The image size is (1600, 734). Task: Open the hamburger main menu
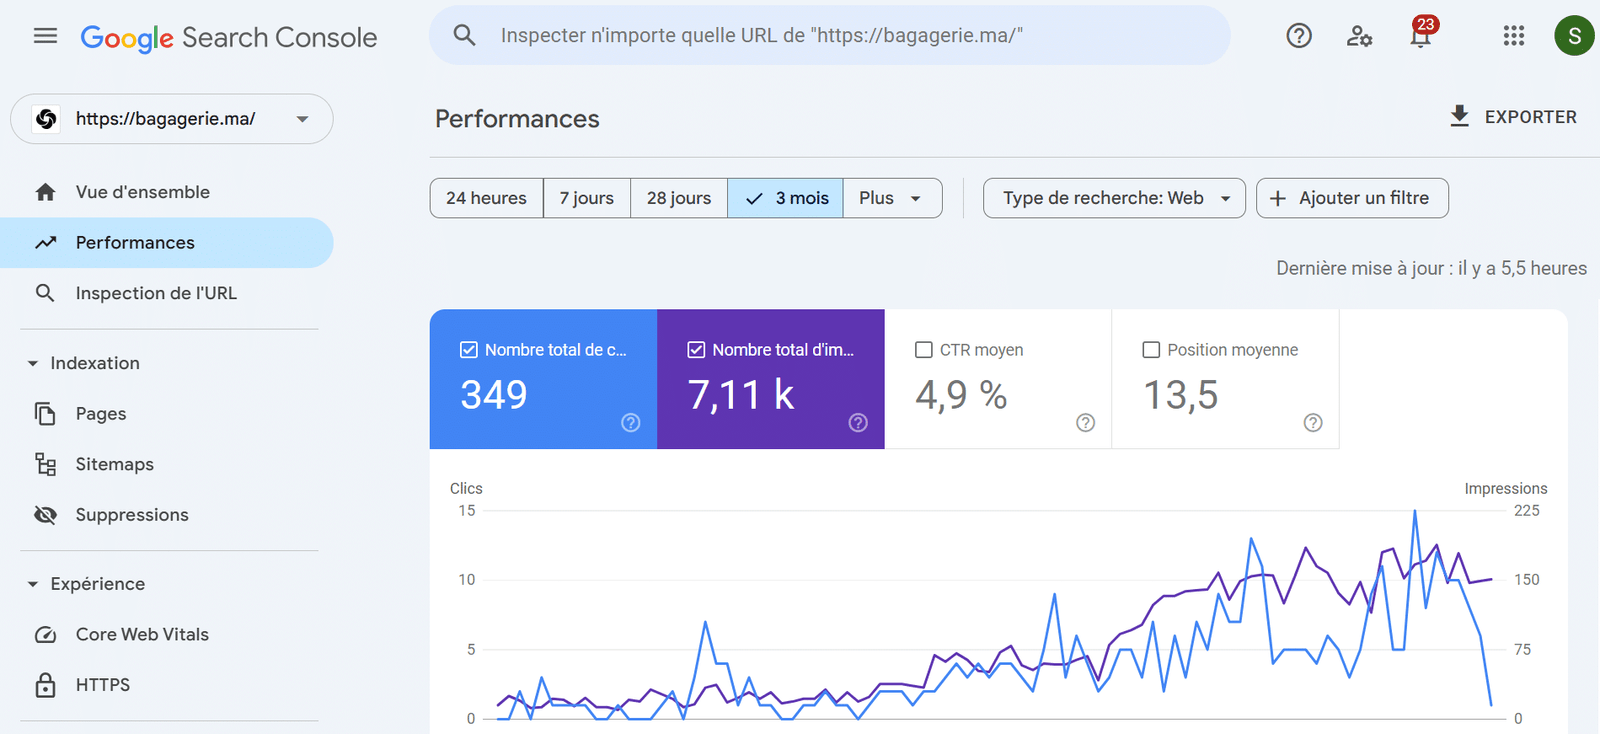point(45,36)
